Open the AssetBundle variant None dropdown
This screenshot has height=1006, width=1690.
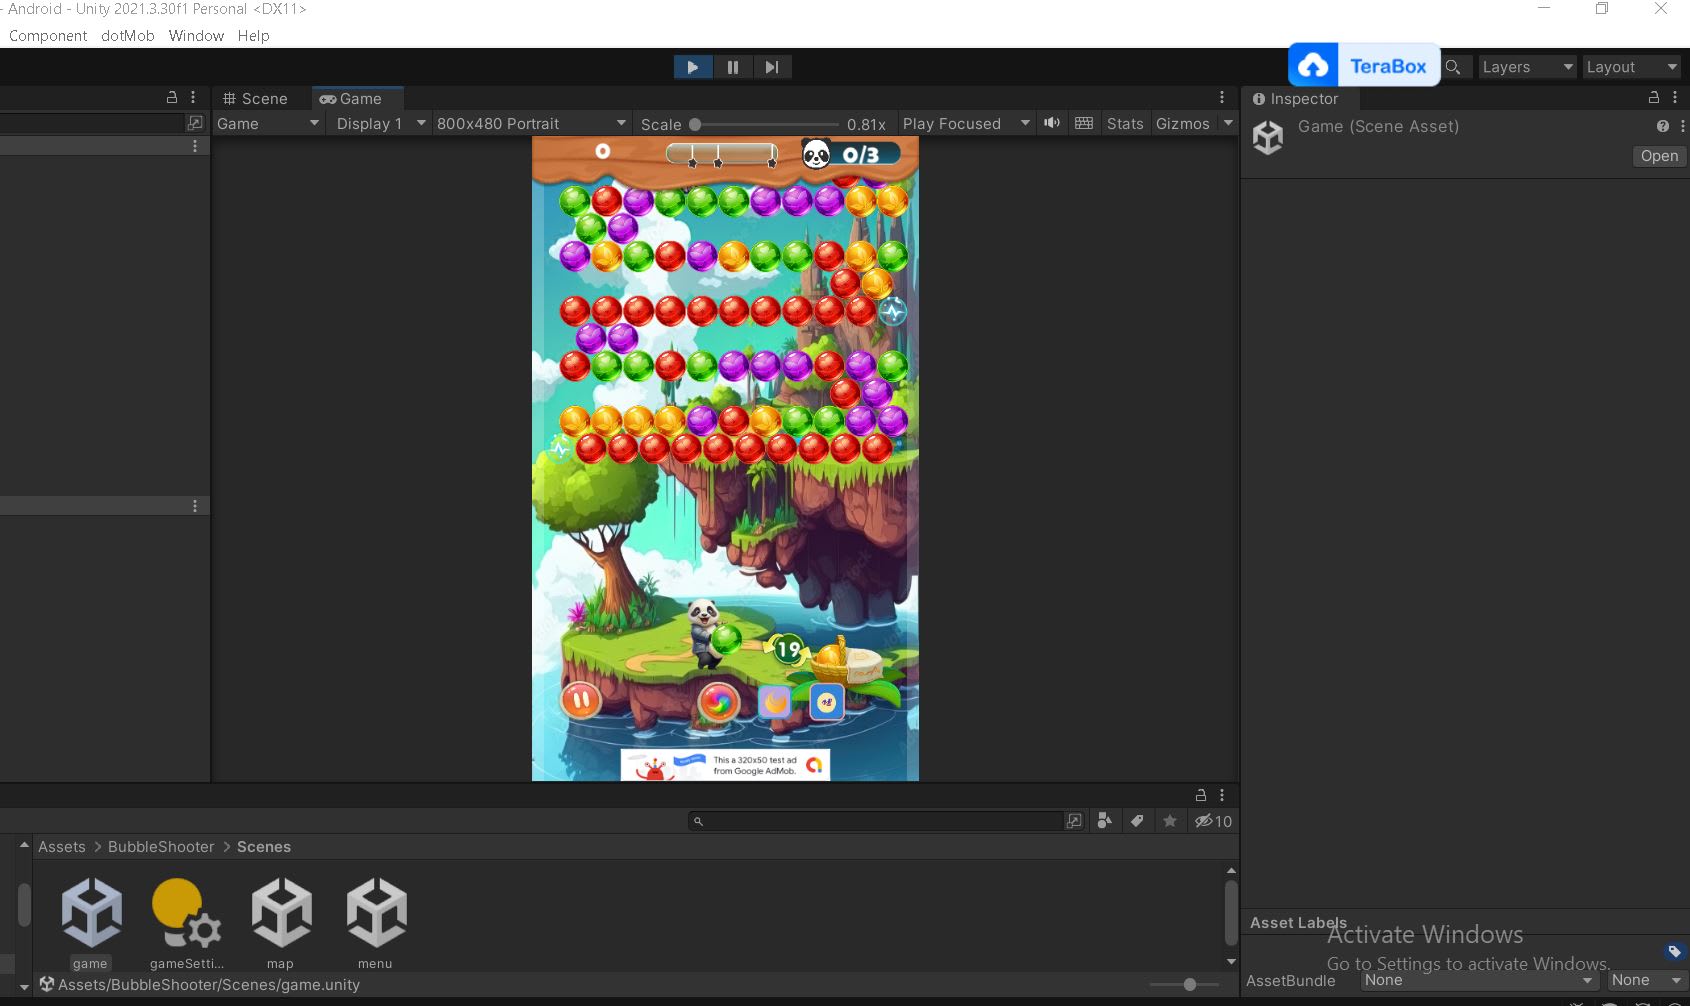[1646, 980]
